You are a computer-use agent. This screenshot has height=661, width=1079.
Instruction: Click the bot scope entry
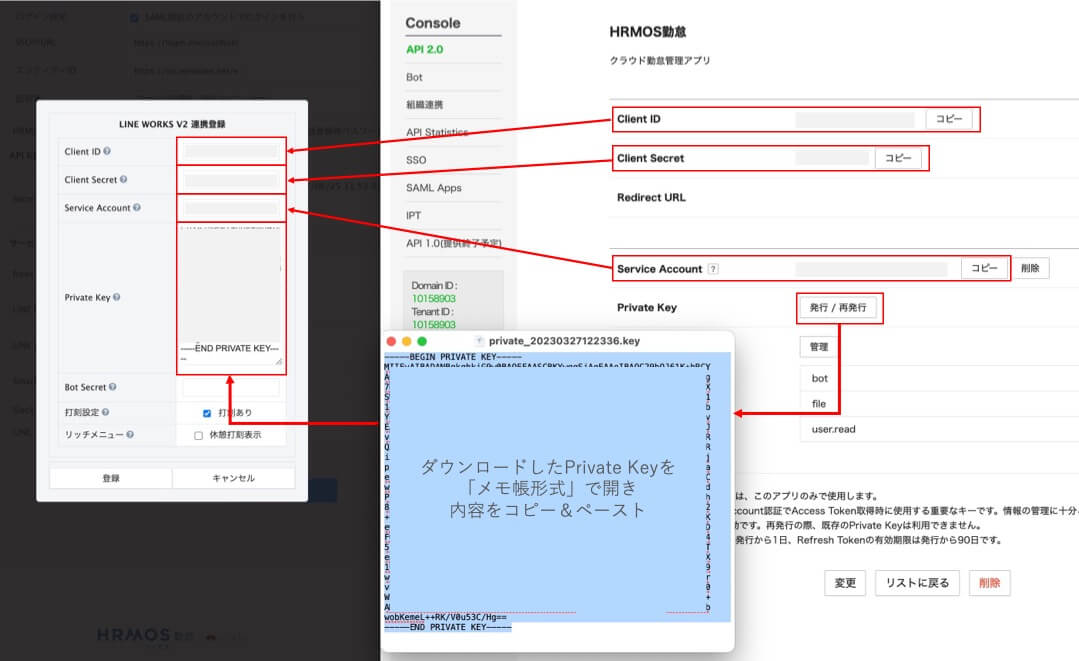tap(820, 378)
